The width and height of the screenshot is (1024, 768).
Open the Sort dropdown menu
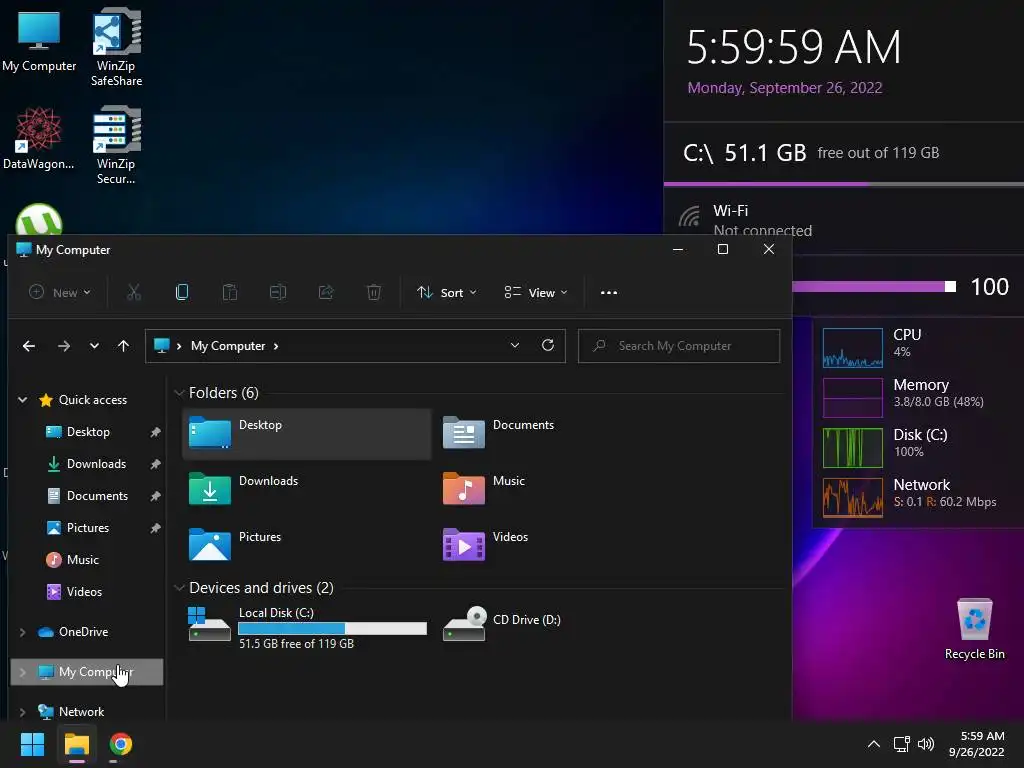447,293
